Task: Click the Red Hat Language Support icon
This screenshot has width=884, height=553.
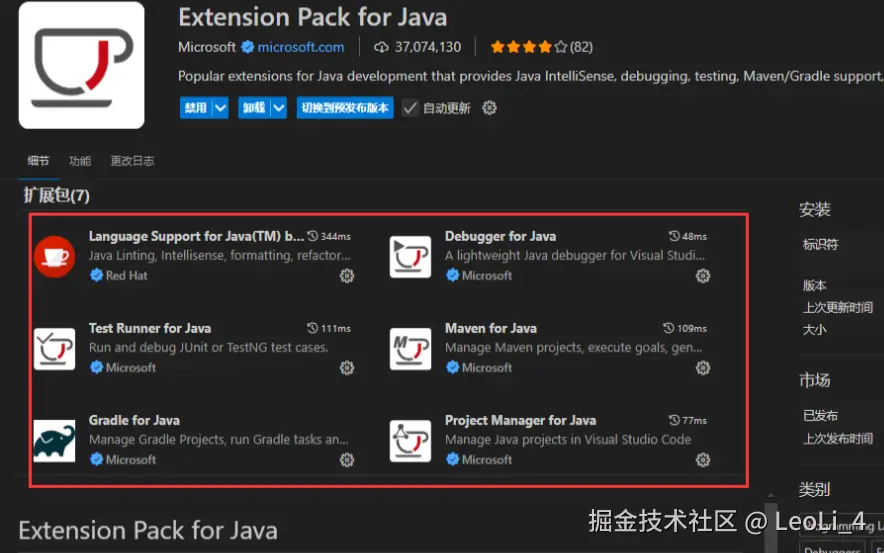Action: pos(54,257)
